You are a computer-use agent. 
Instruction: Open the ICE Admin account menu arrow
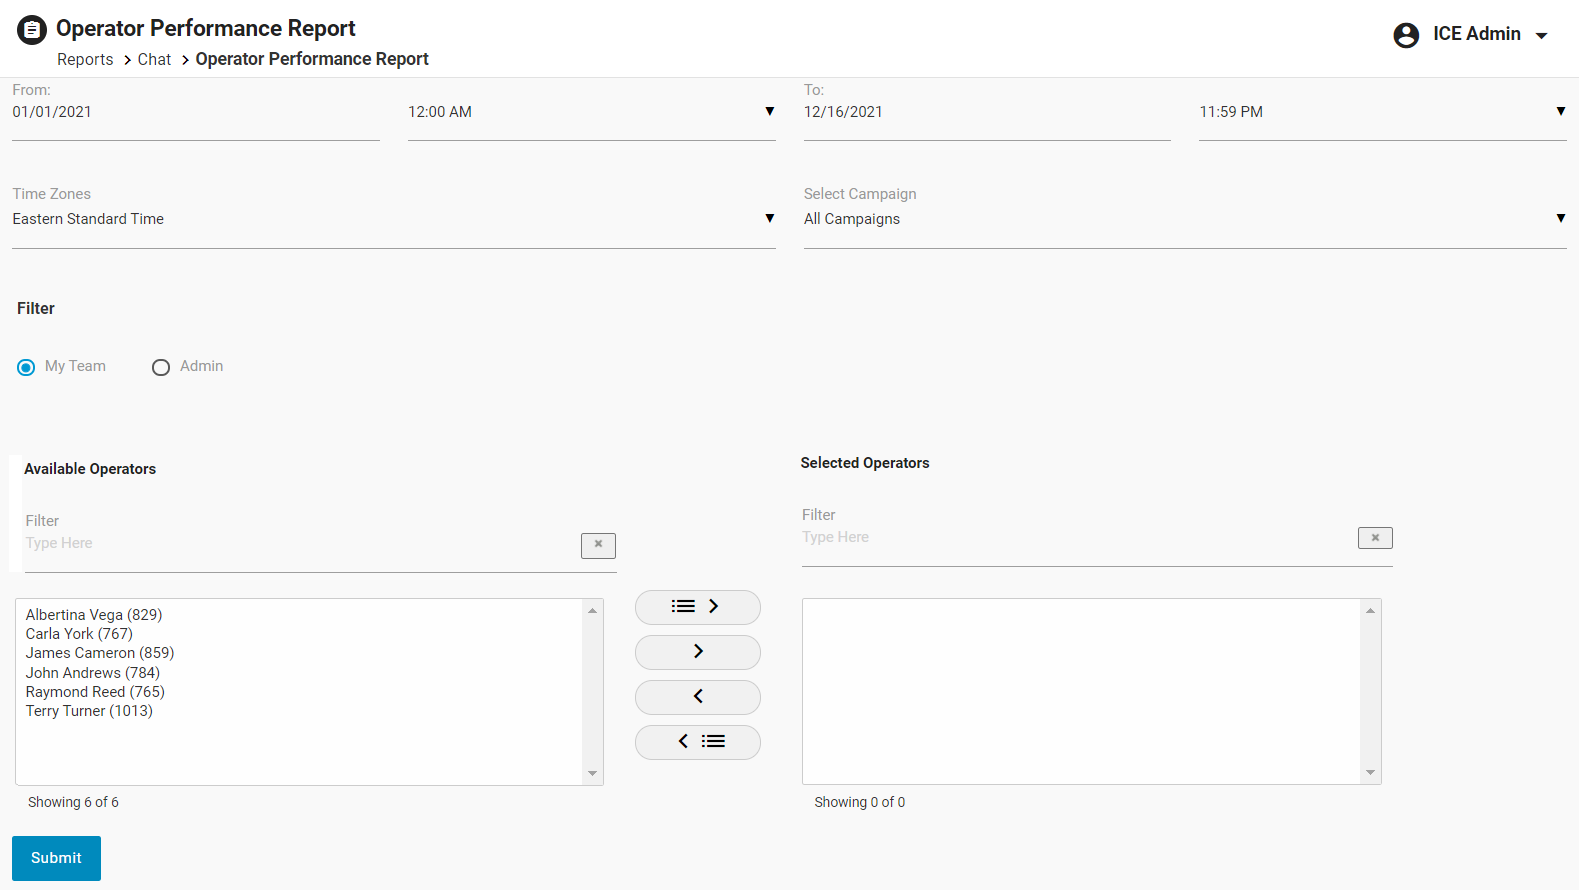point(1541,36)
